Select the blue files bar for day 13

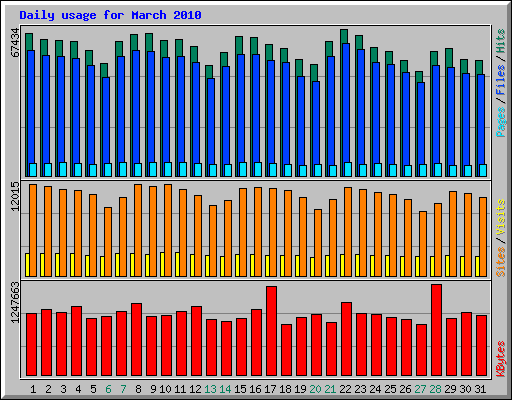(x=211, y=121)
